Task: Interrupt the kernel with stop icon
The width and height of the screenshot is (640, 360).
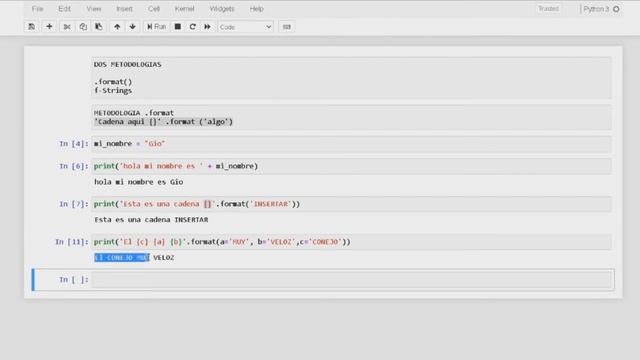Action: (x=178, y=27)
